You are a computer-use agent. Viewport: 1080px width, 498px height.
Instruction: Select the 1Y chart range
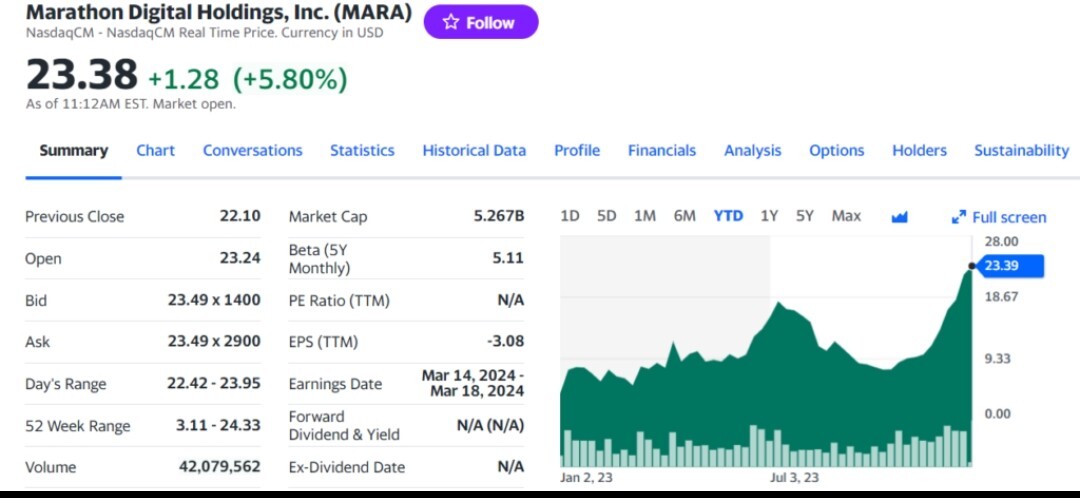[769, 216]
